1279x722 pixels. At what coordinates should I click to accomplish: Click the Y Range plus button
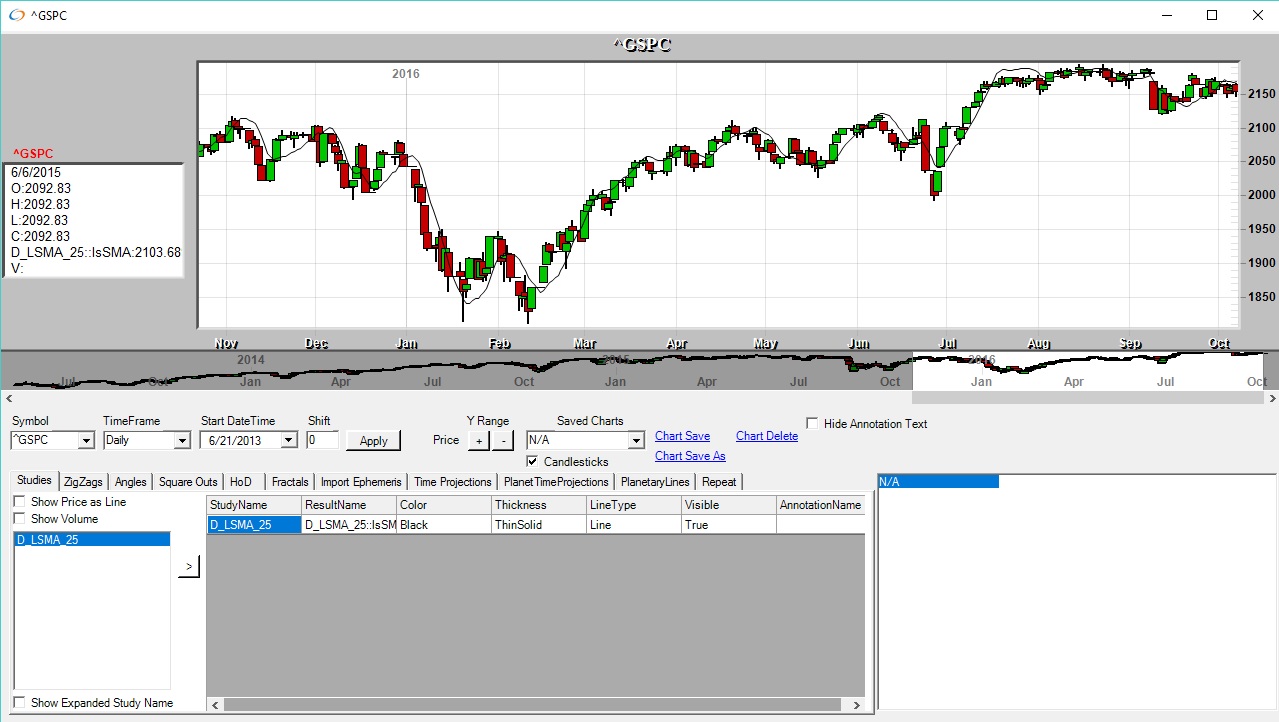(478, 440)
